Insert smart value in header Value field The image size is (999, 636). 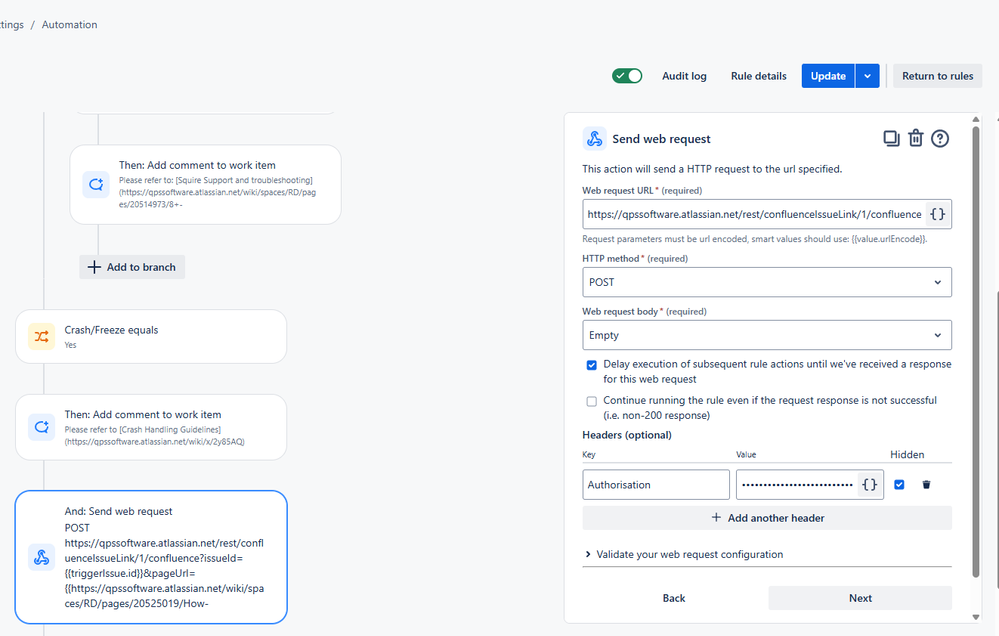870,485
